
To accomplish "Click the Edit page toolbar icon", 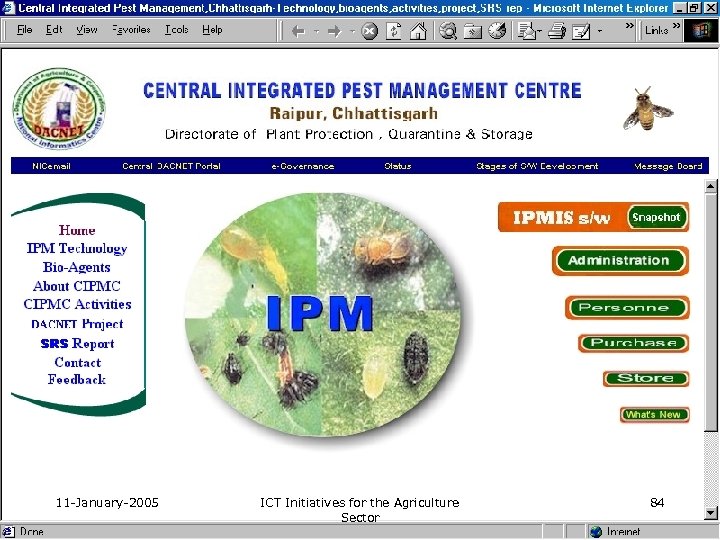I will [581, 31].
